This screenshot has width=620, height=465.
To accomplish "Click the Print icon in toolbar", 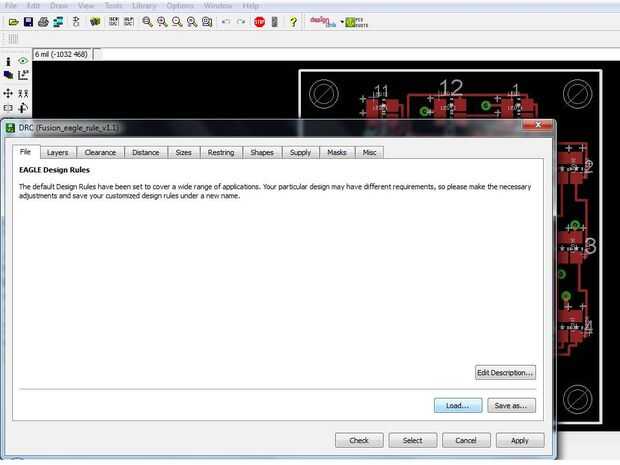I will pyautogui.click(x=43, y=22).
